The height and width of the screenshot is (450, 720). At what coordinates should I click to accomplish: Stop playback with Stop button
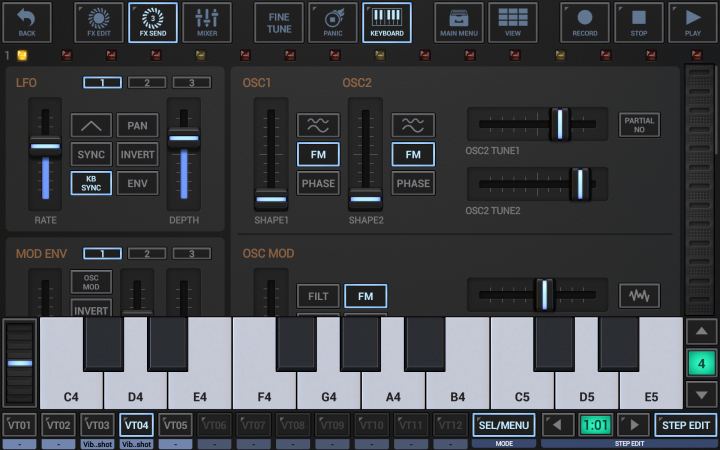(x=639, y=22)
